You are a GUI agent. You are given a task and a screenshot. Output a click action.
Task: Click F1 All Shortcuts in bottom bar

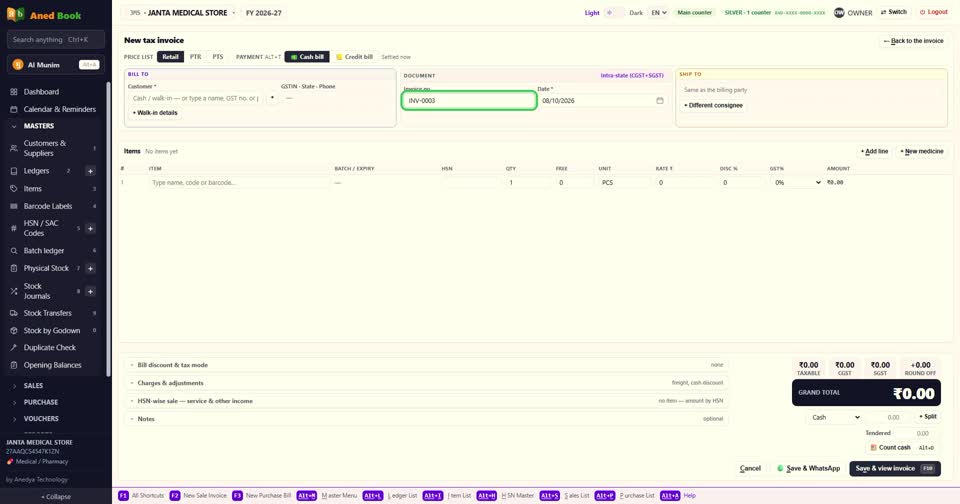(141, 495)
